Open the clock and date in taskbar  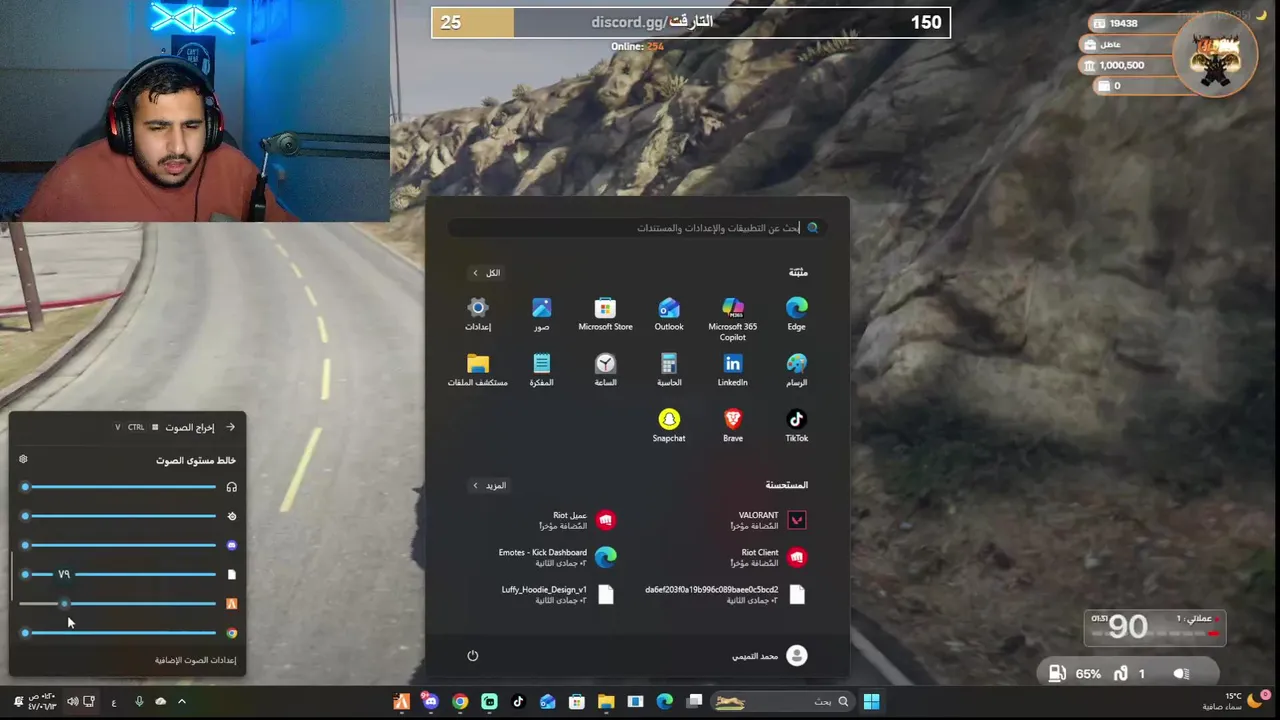(44, 702)
